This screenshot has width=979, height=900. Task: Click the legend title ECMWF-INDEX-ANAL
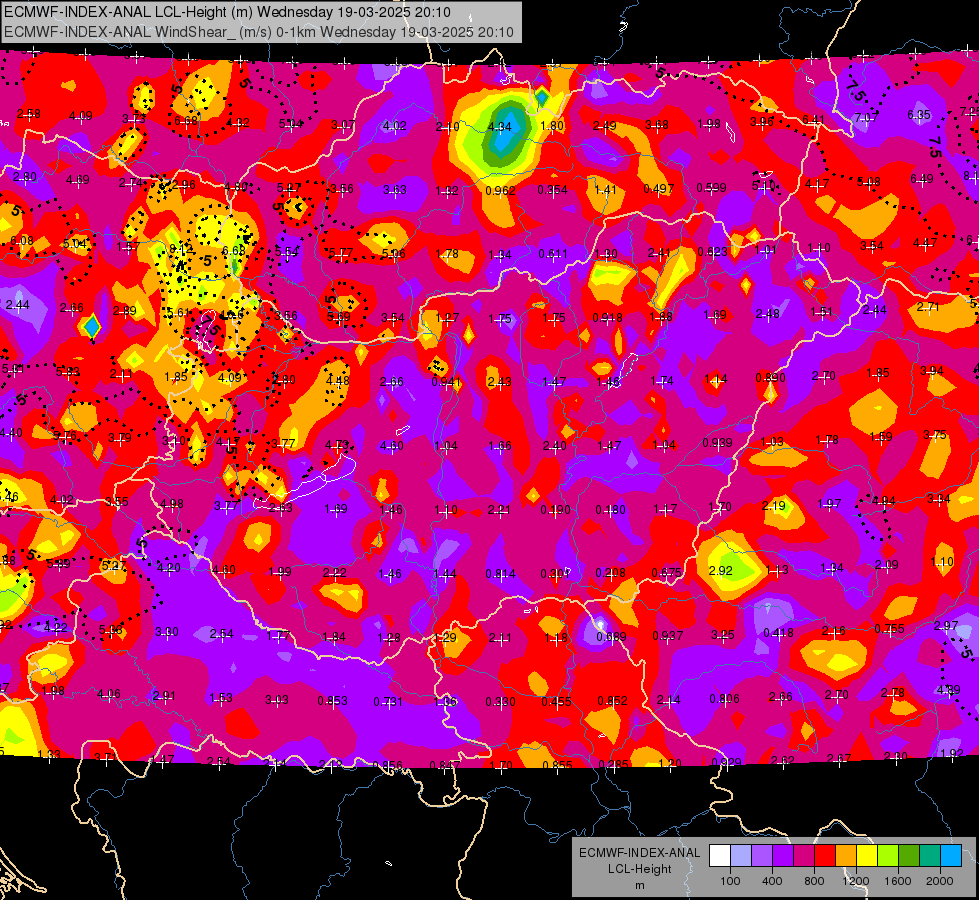point(640,853)
